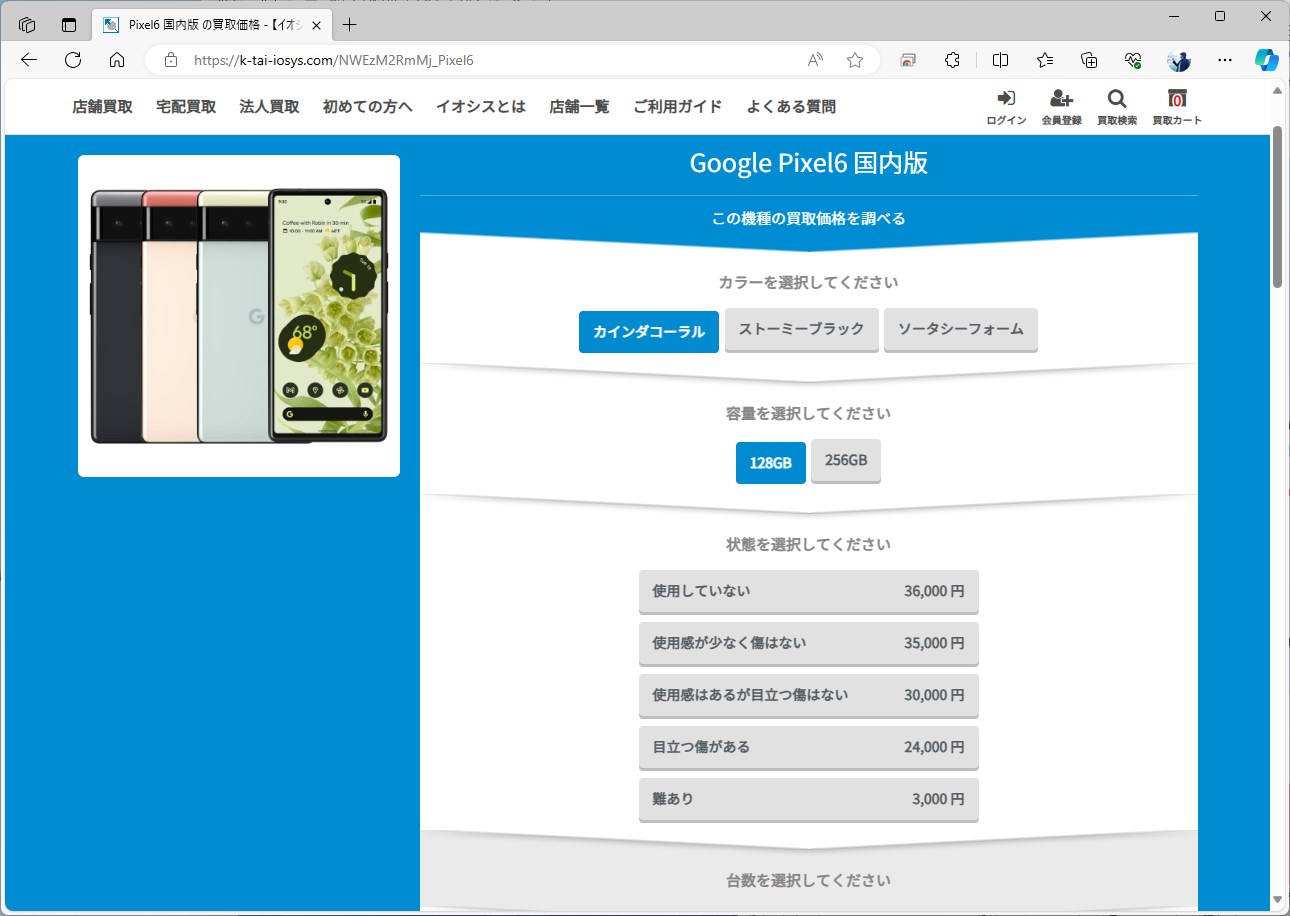Click the 会員登録 member registration icon
The height and width of the screenshot is (916, 1290).
(x=1060, y=107)
